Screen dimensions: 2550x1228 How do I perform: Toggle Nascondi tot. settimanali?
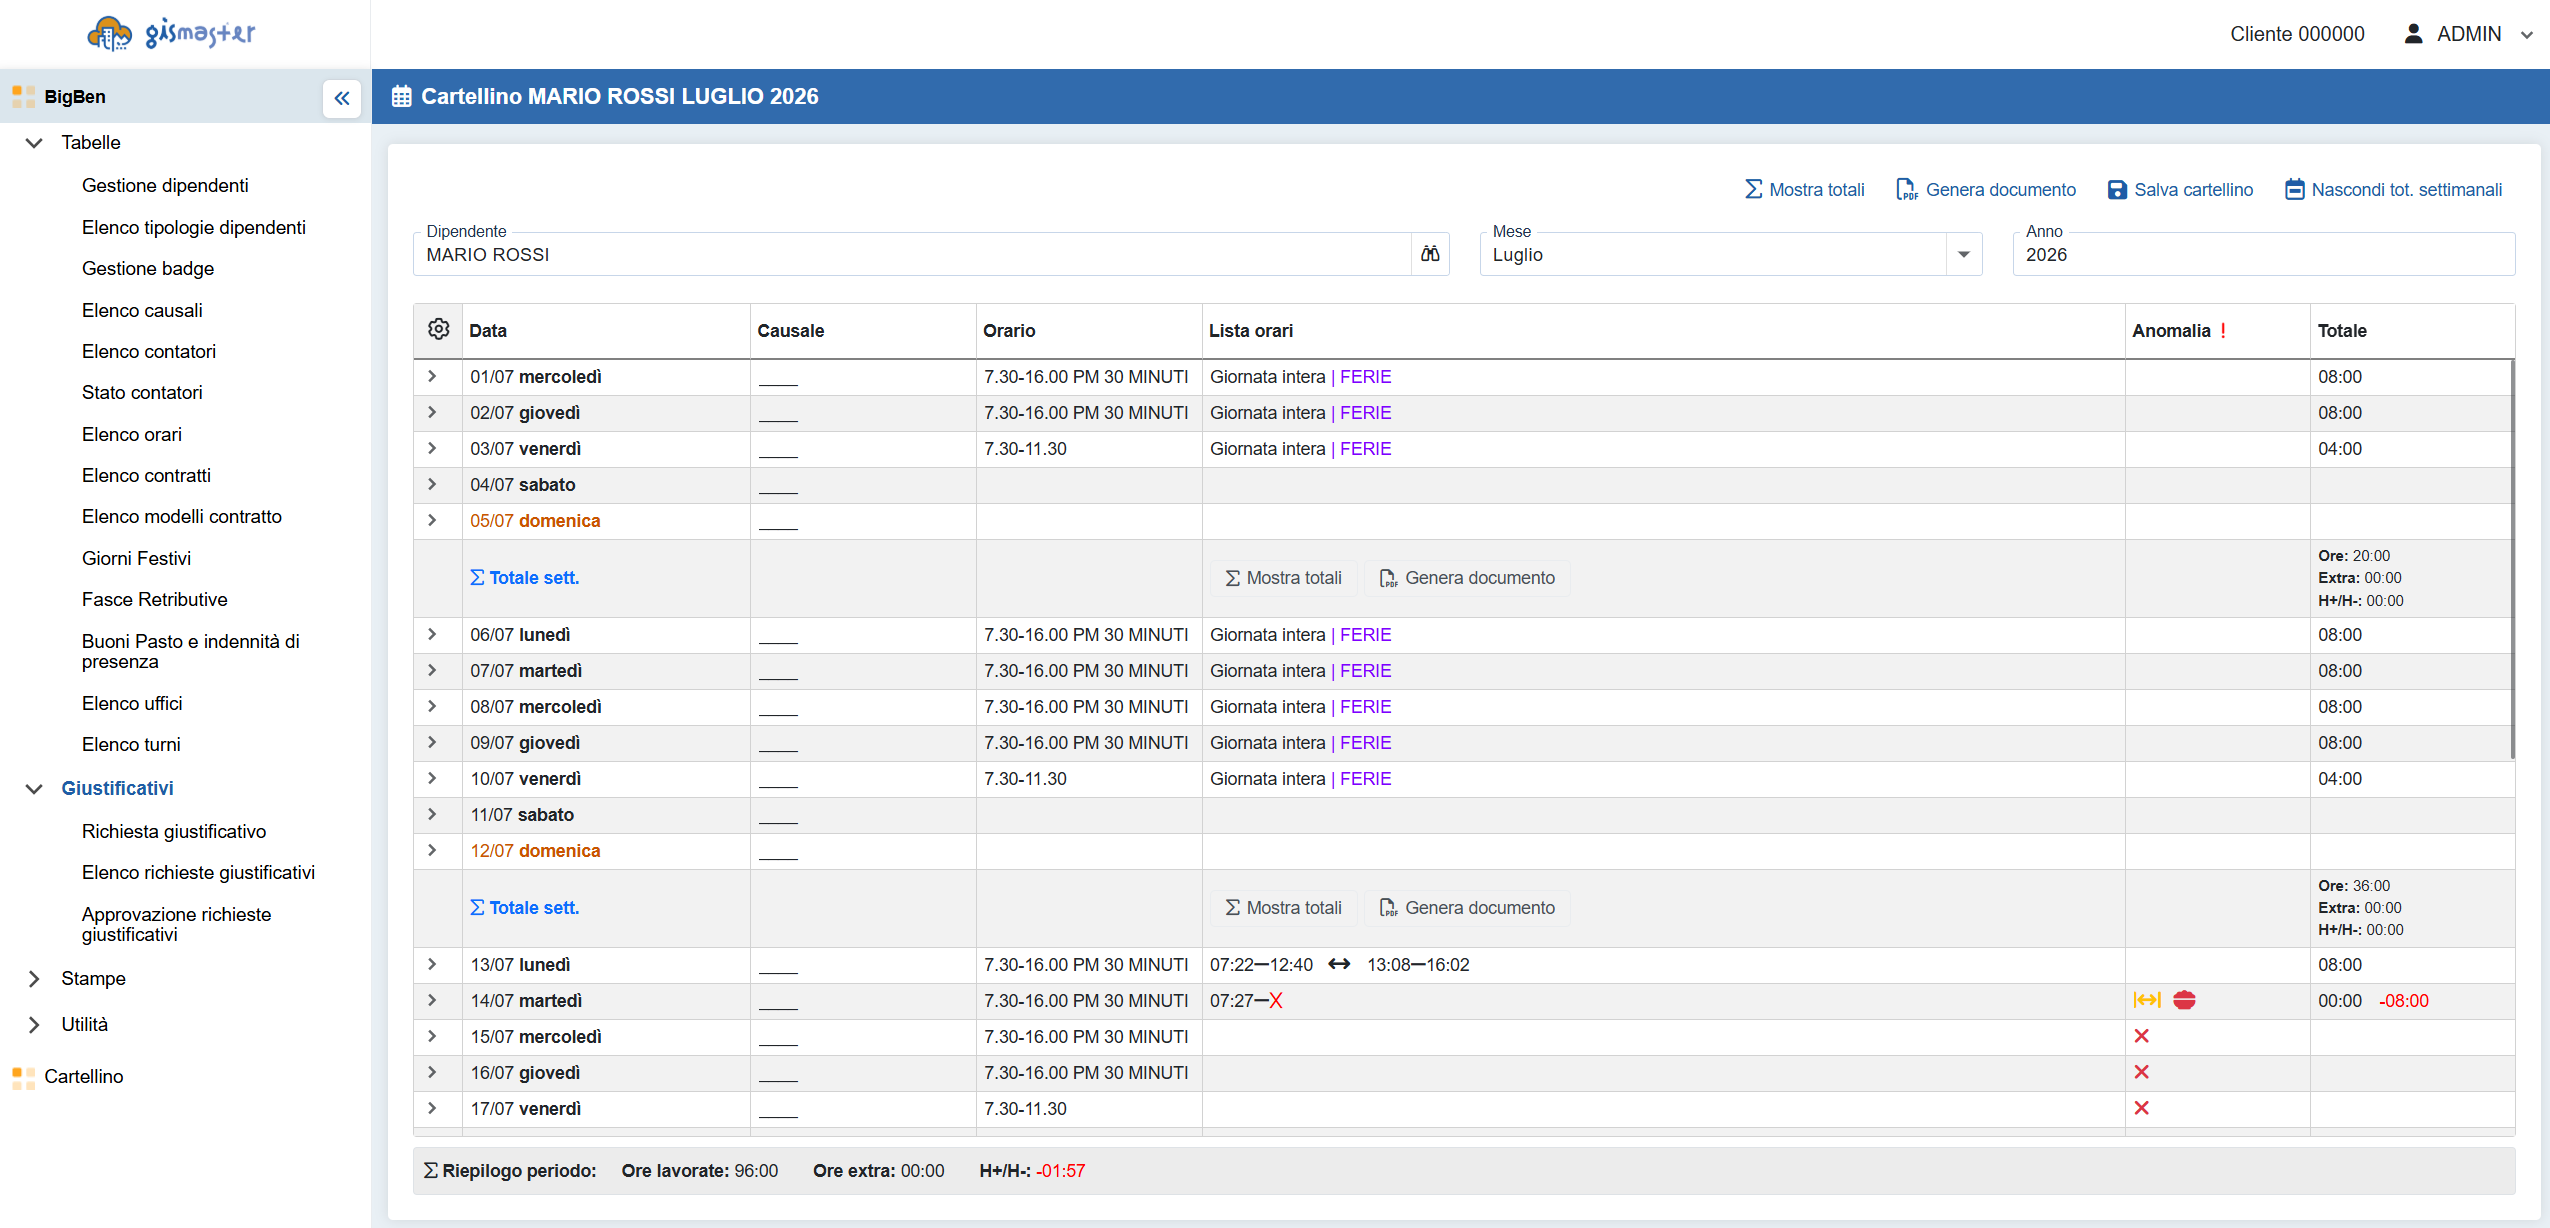click(x=2393, y=190)
